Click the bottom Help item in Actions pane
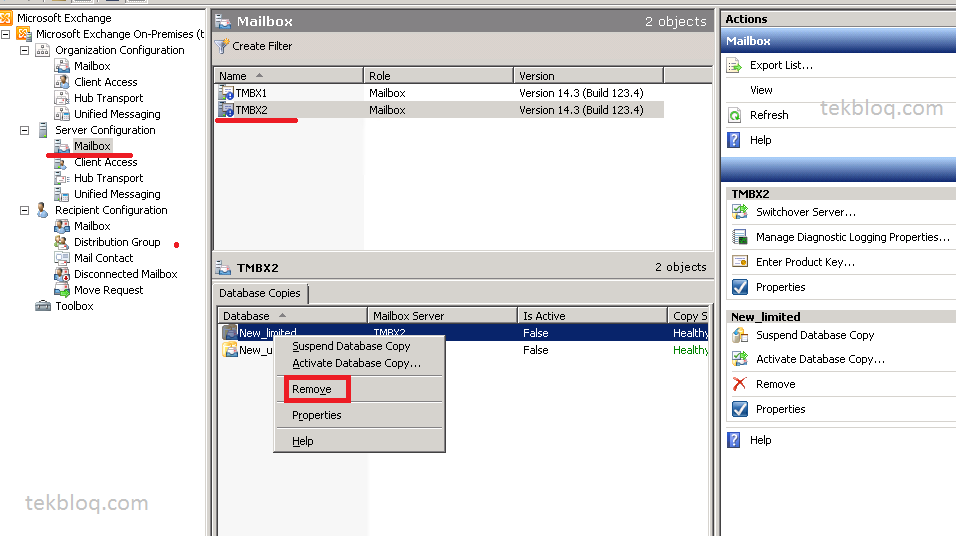This screenshot has width=956, height=536. click(x=760, y=440)
